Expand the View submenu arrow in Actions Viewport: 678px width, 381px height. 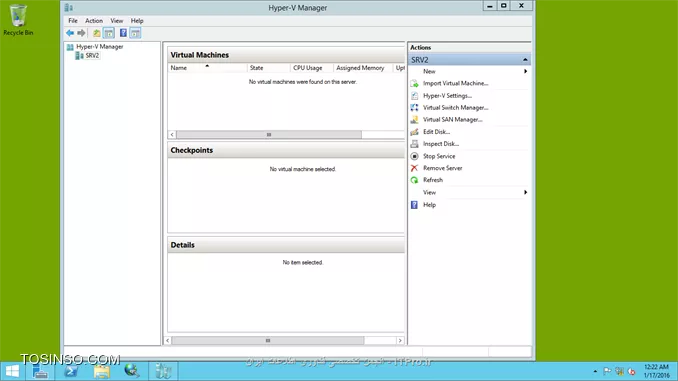525,192
